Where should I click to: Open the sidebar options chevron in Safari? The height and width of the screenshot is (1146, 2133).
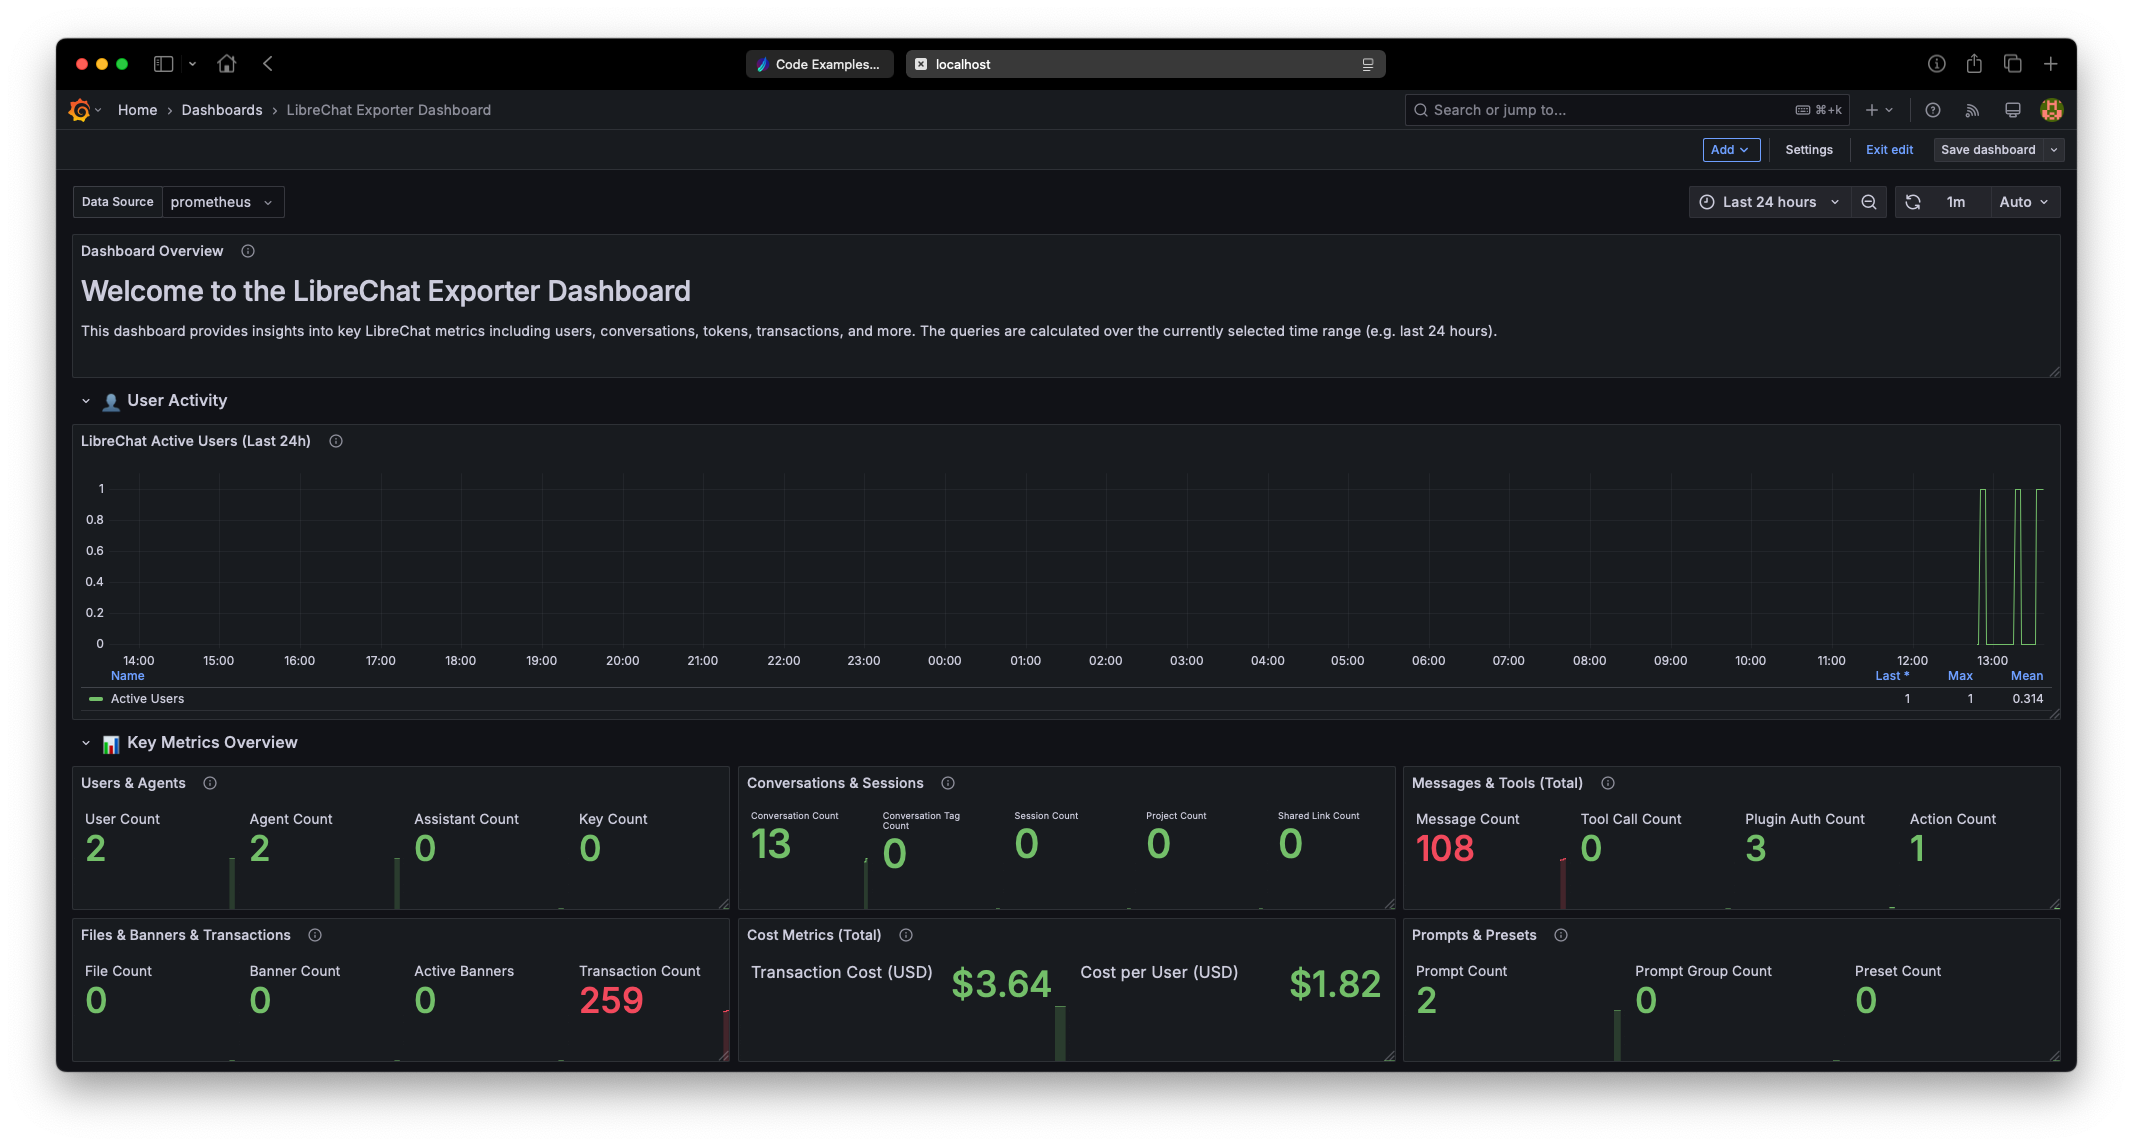(192, 64)
